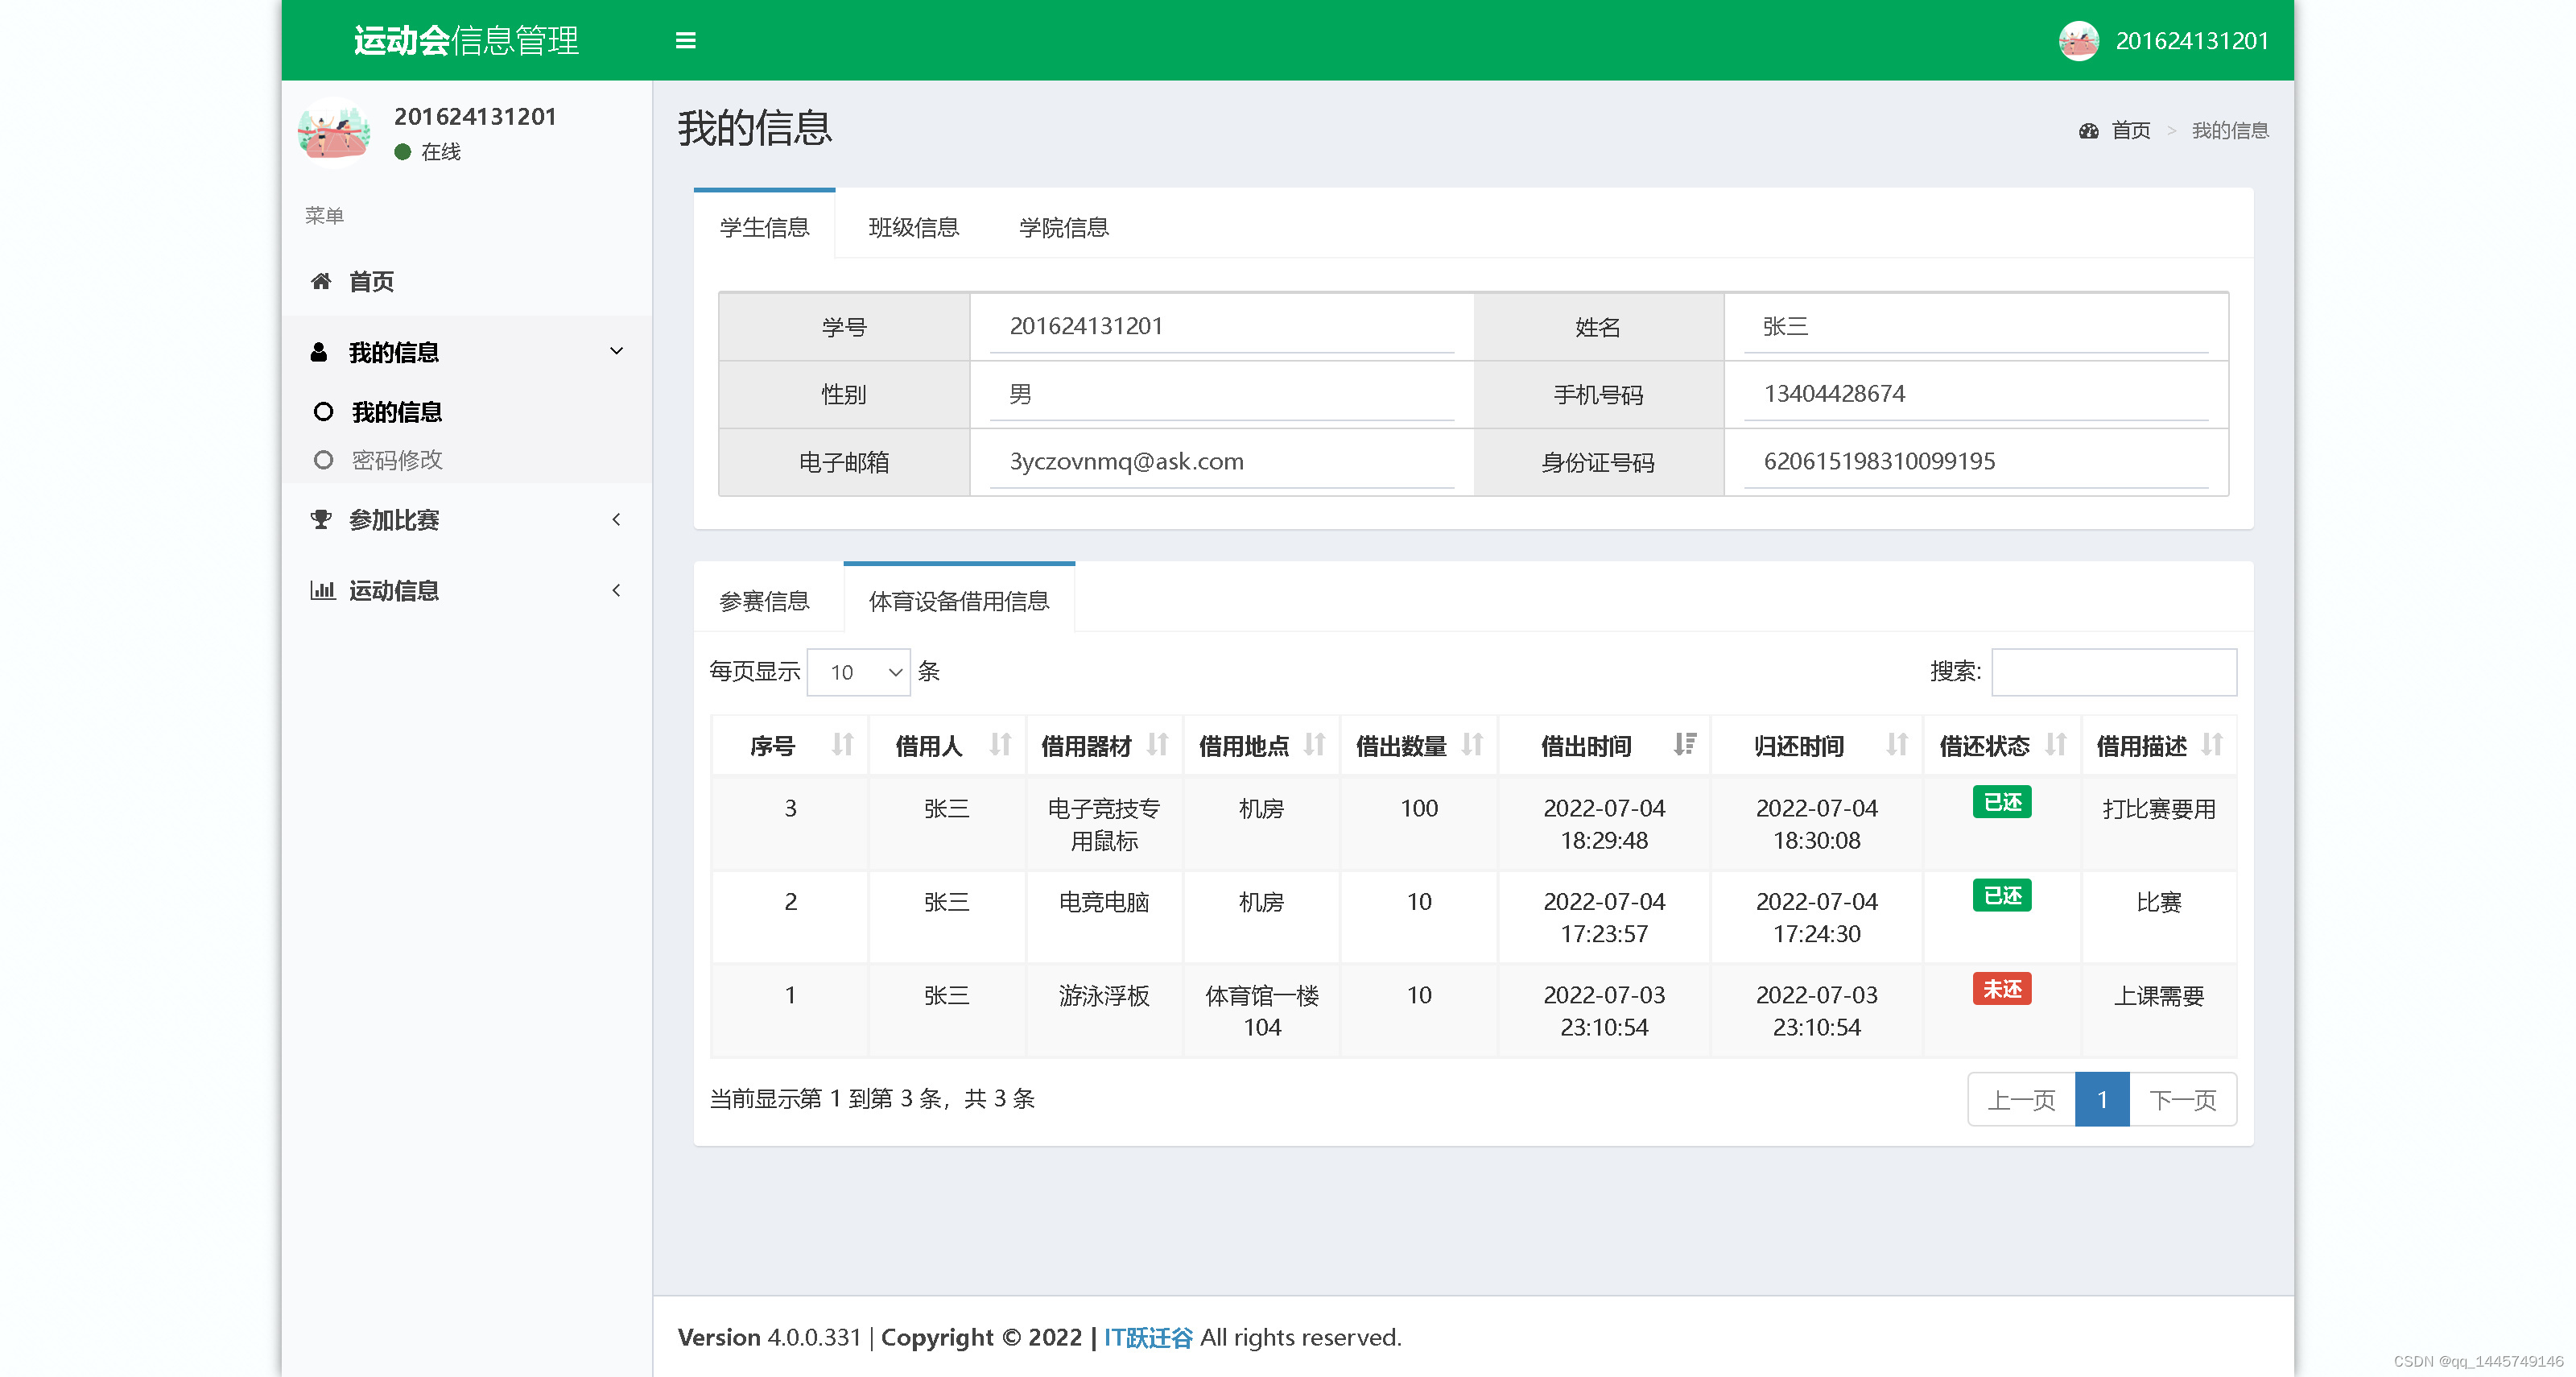This screenshot has height=1377, width=2576.
Task: Focus the 搜索 search input field
Action: point(2114,672)
